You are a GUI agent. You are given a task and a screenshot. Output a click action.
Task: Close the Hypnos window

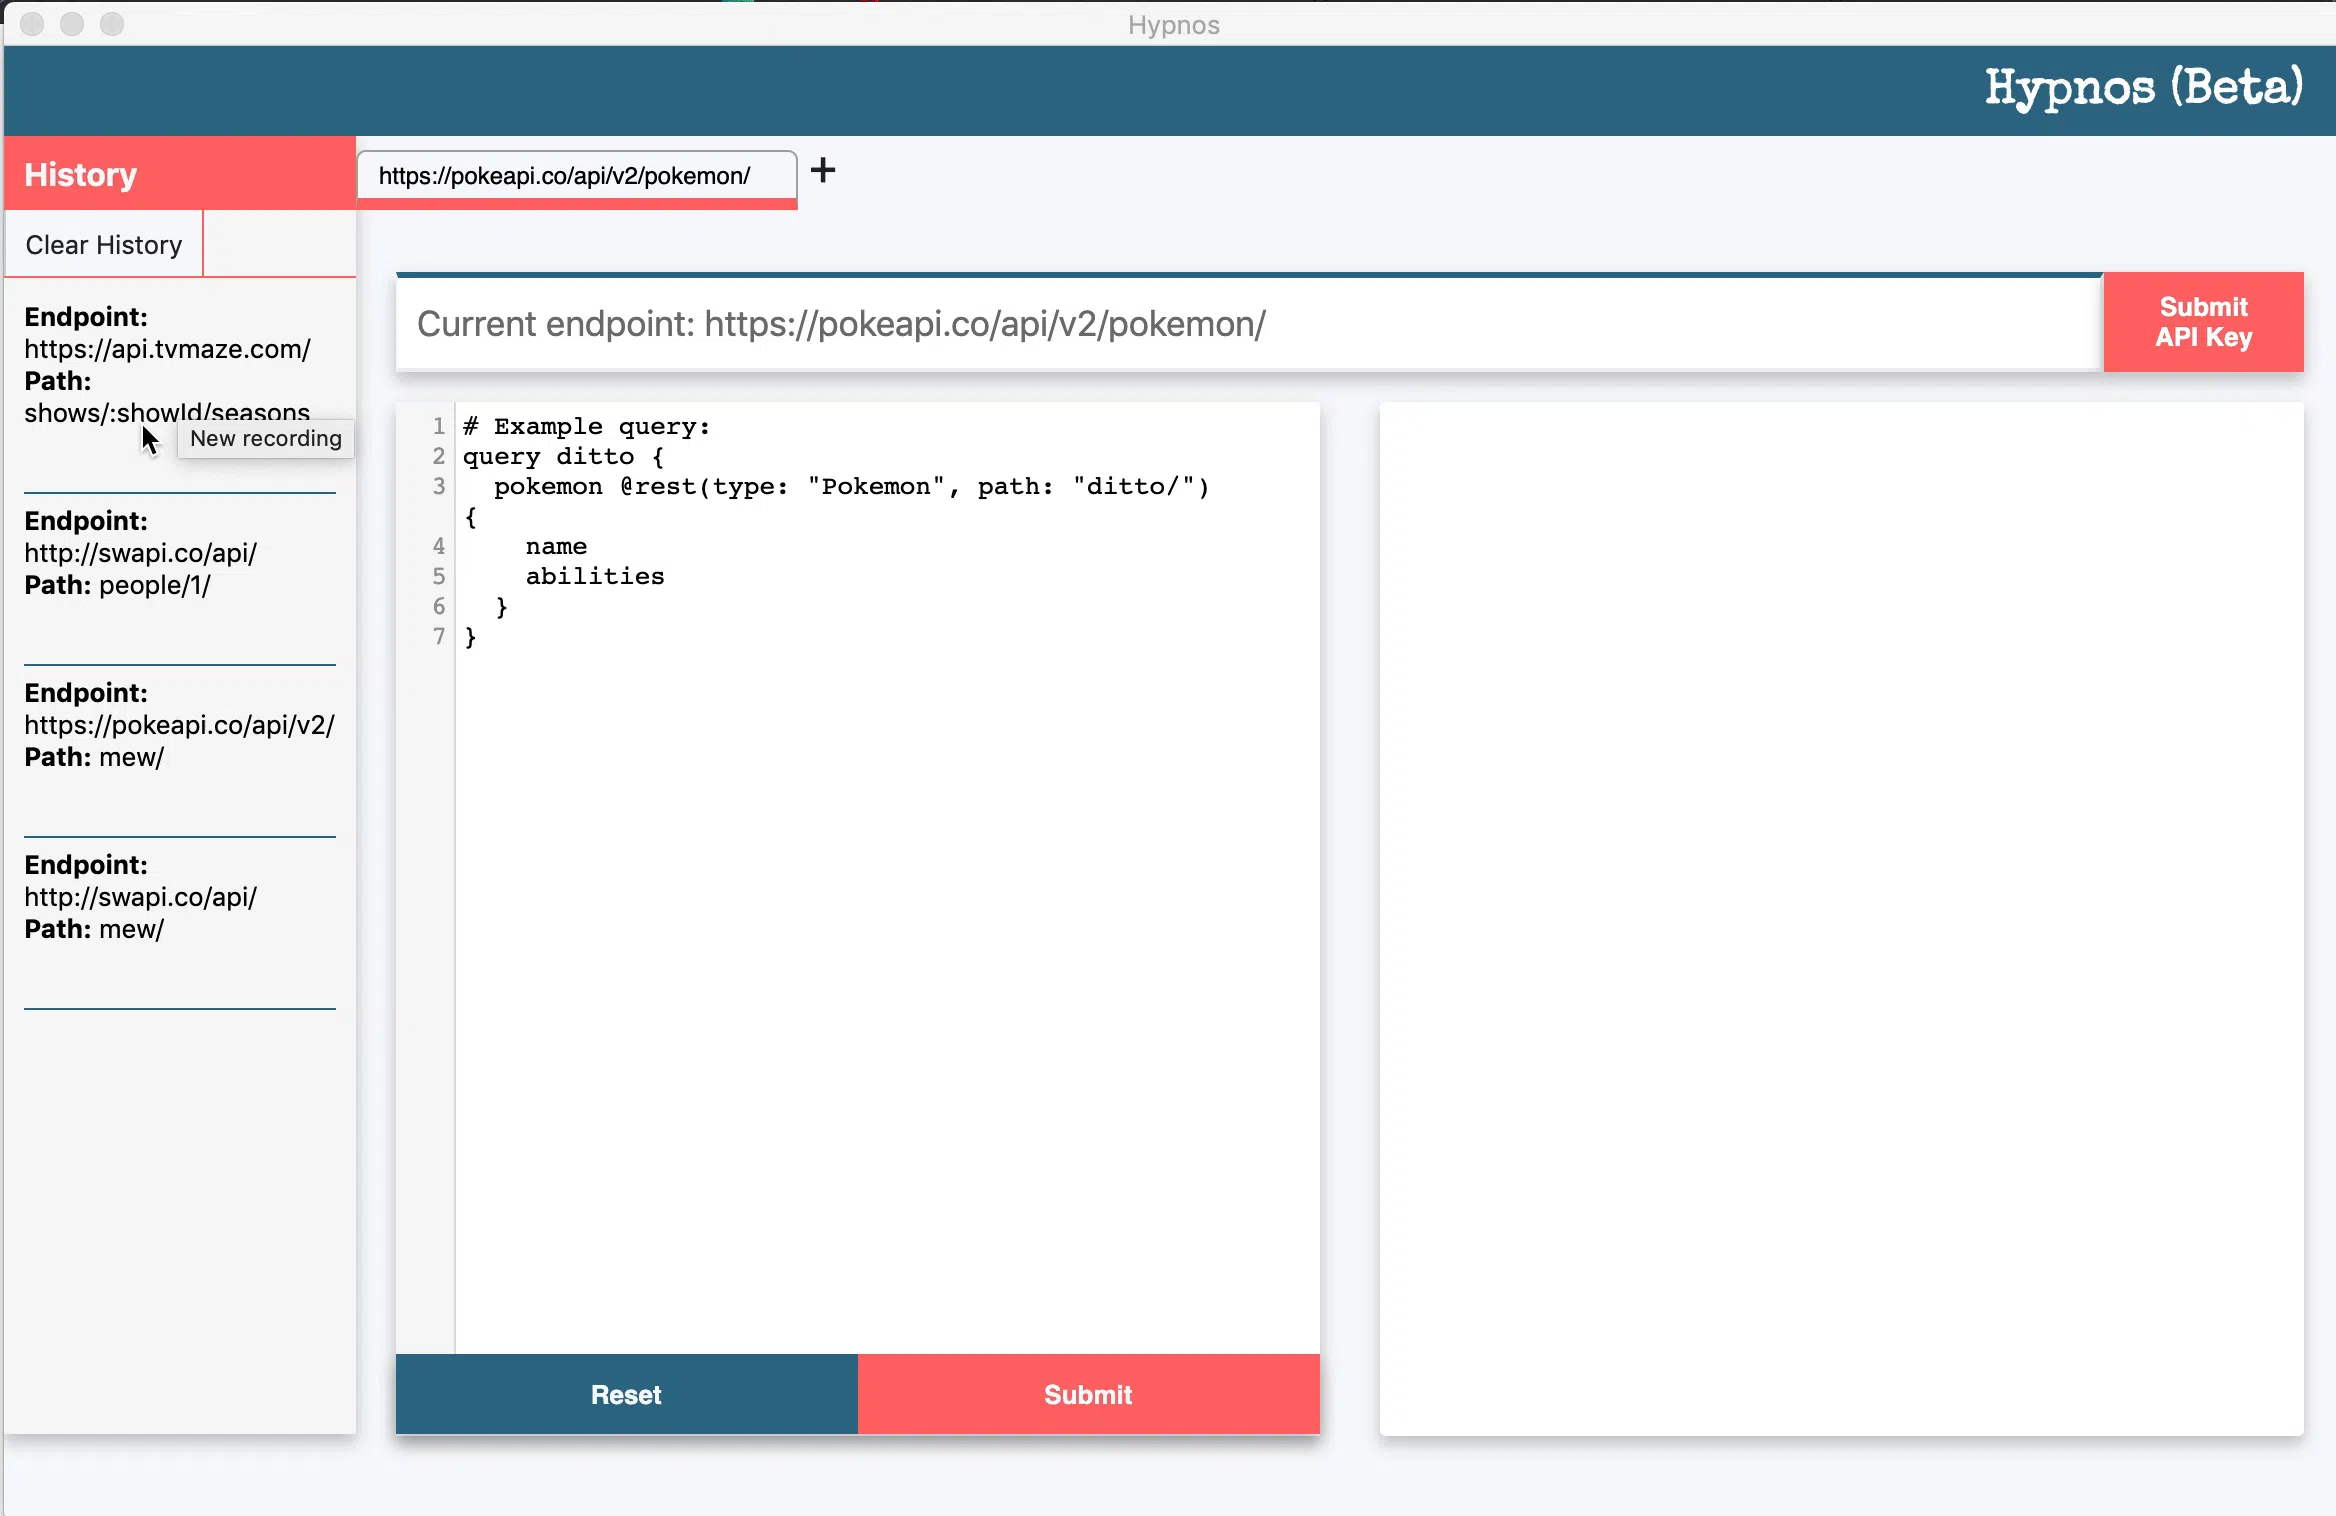pyautogui.click(x=32, y=24)
